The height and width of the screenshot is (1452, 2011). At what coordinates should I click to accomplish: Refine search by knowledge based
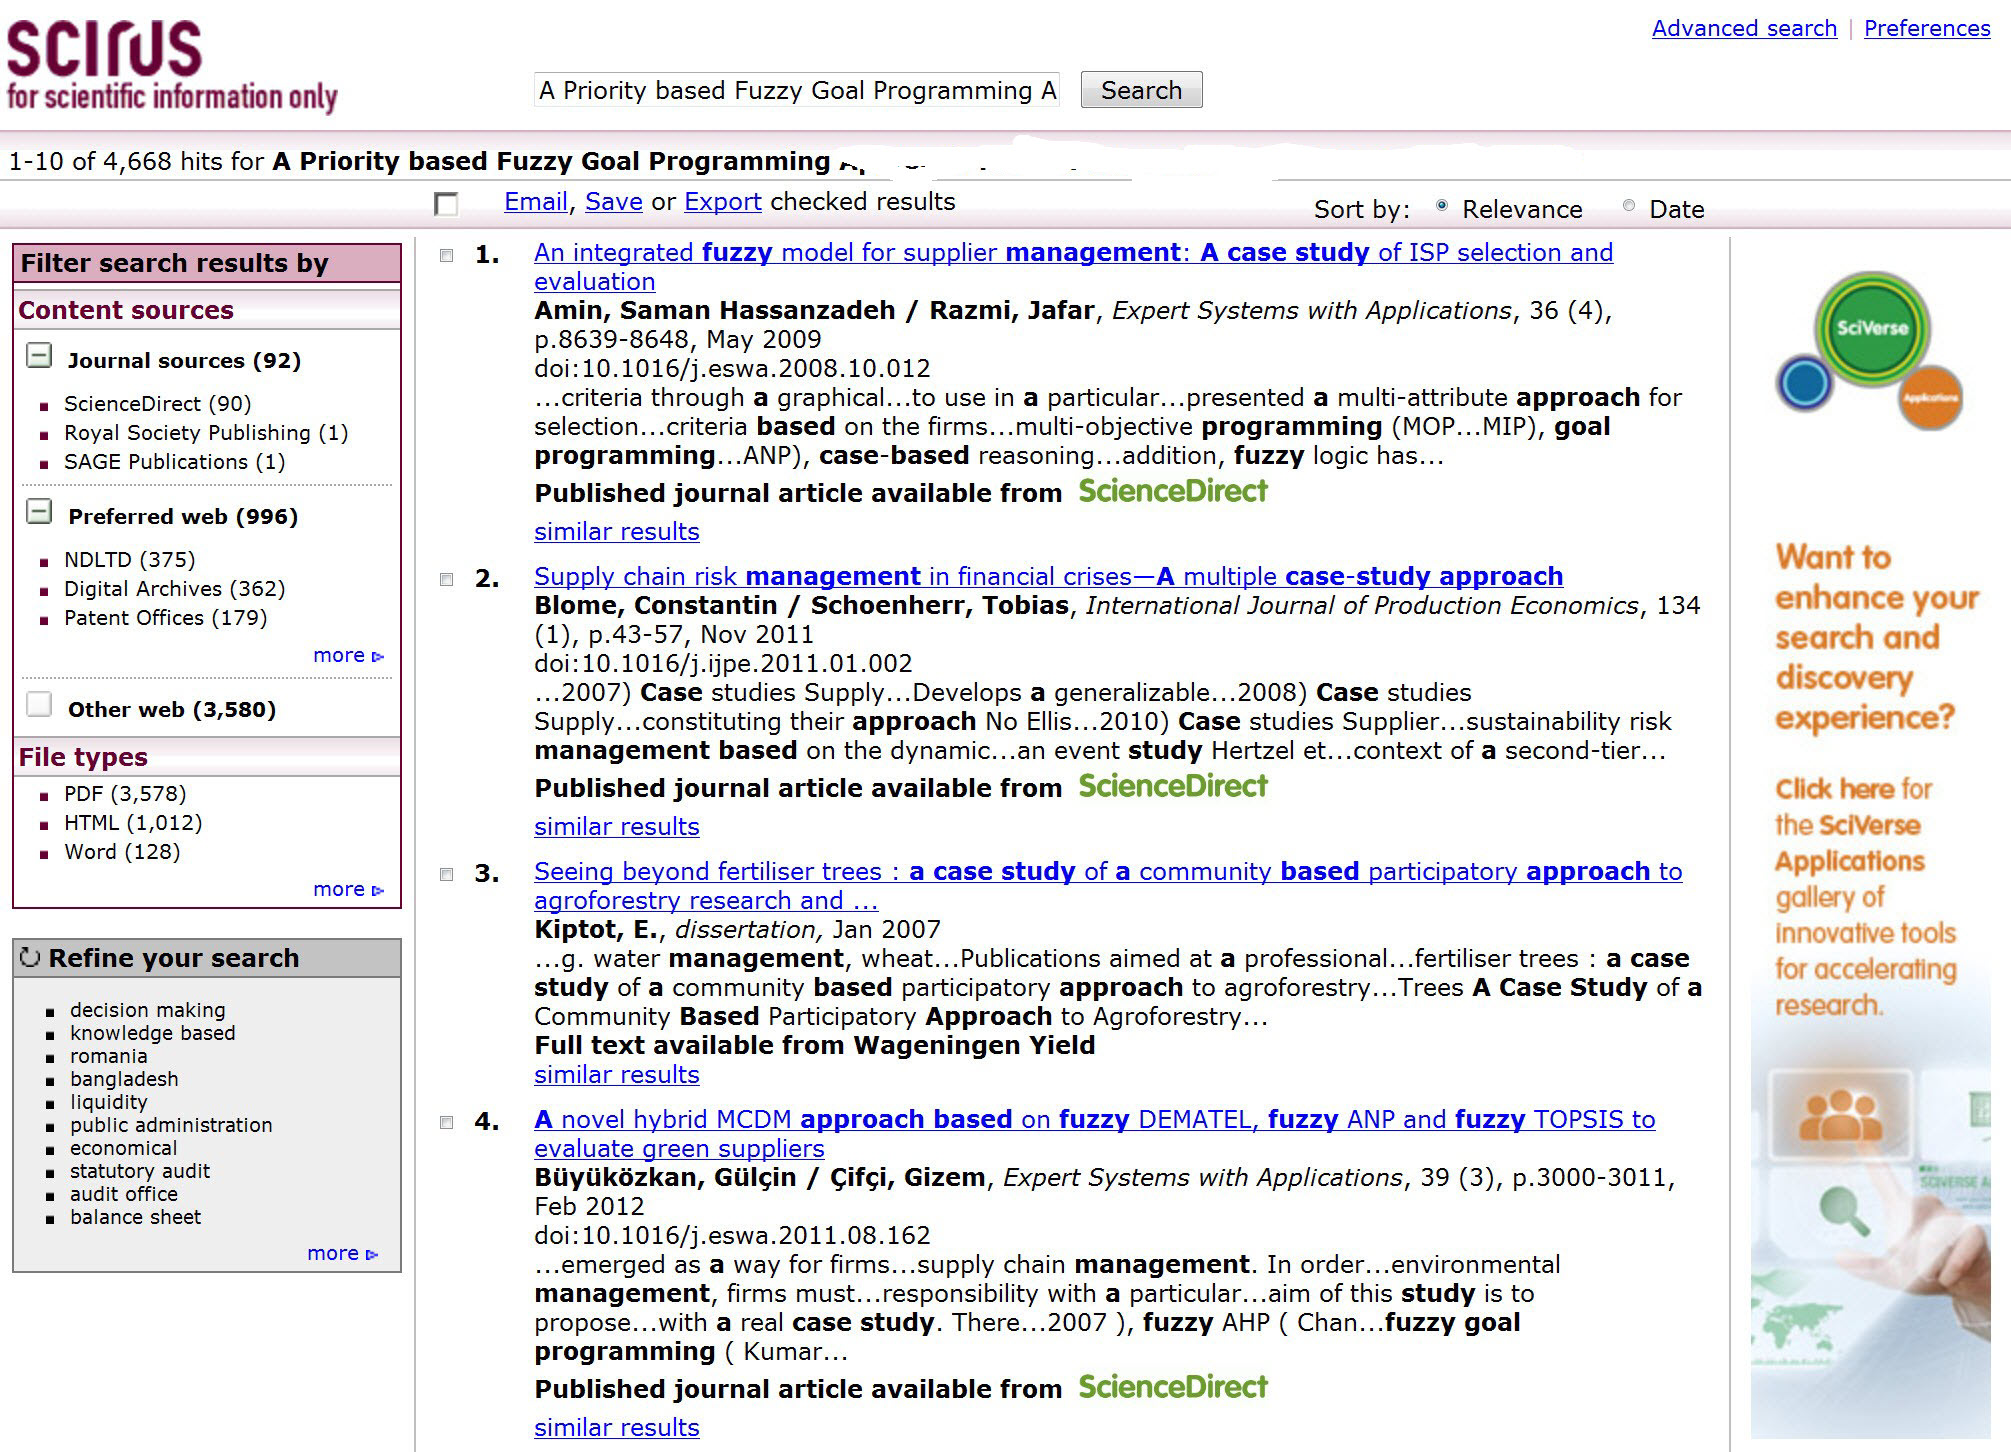click(153, 1033)
